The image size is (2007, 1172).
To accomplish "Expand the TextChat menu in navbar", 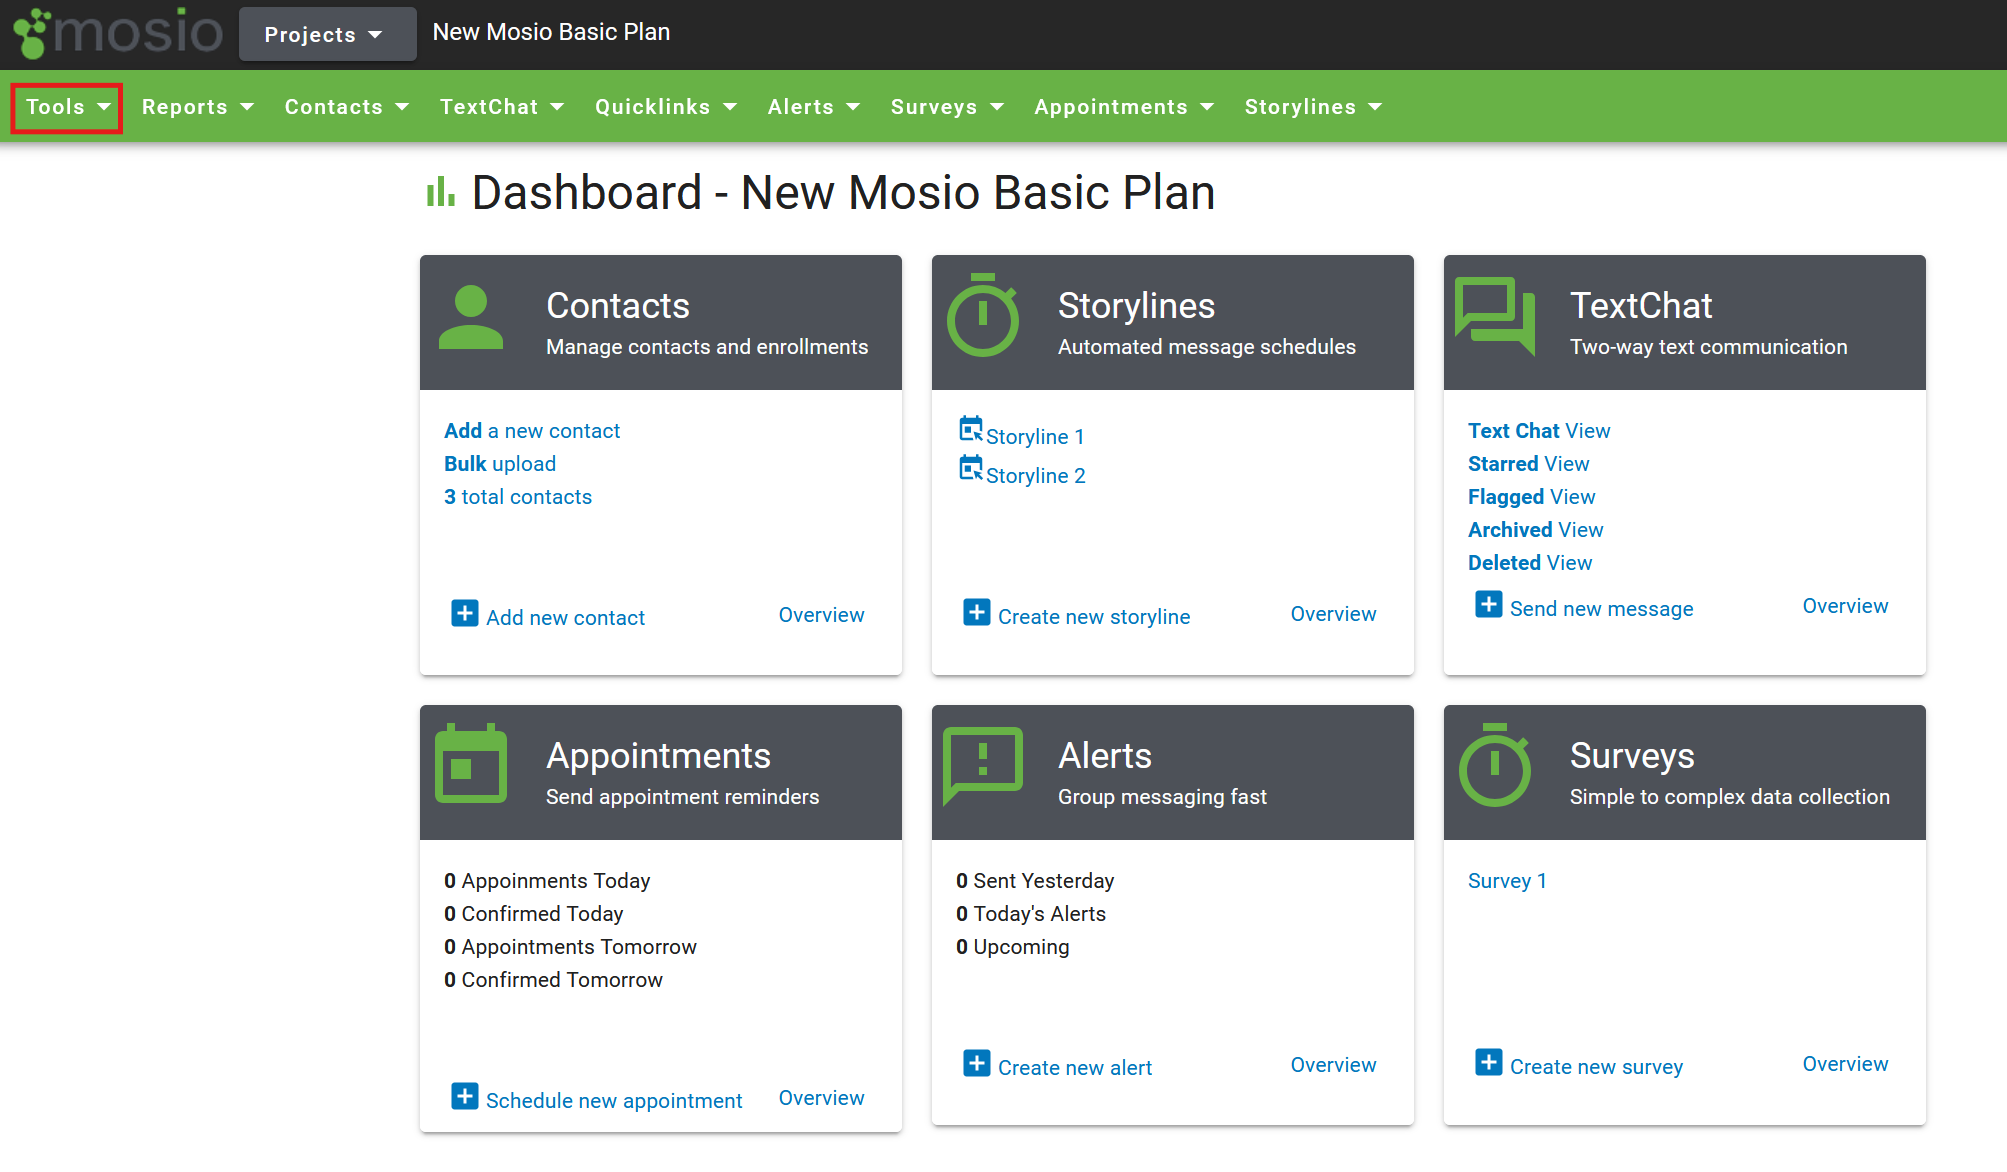I will pos(502,107).
